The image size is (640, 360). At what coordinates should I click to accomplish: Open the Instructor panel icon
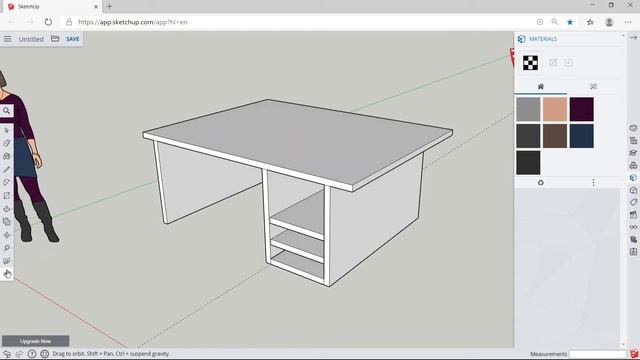(633, 153)
